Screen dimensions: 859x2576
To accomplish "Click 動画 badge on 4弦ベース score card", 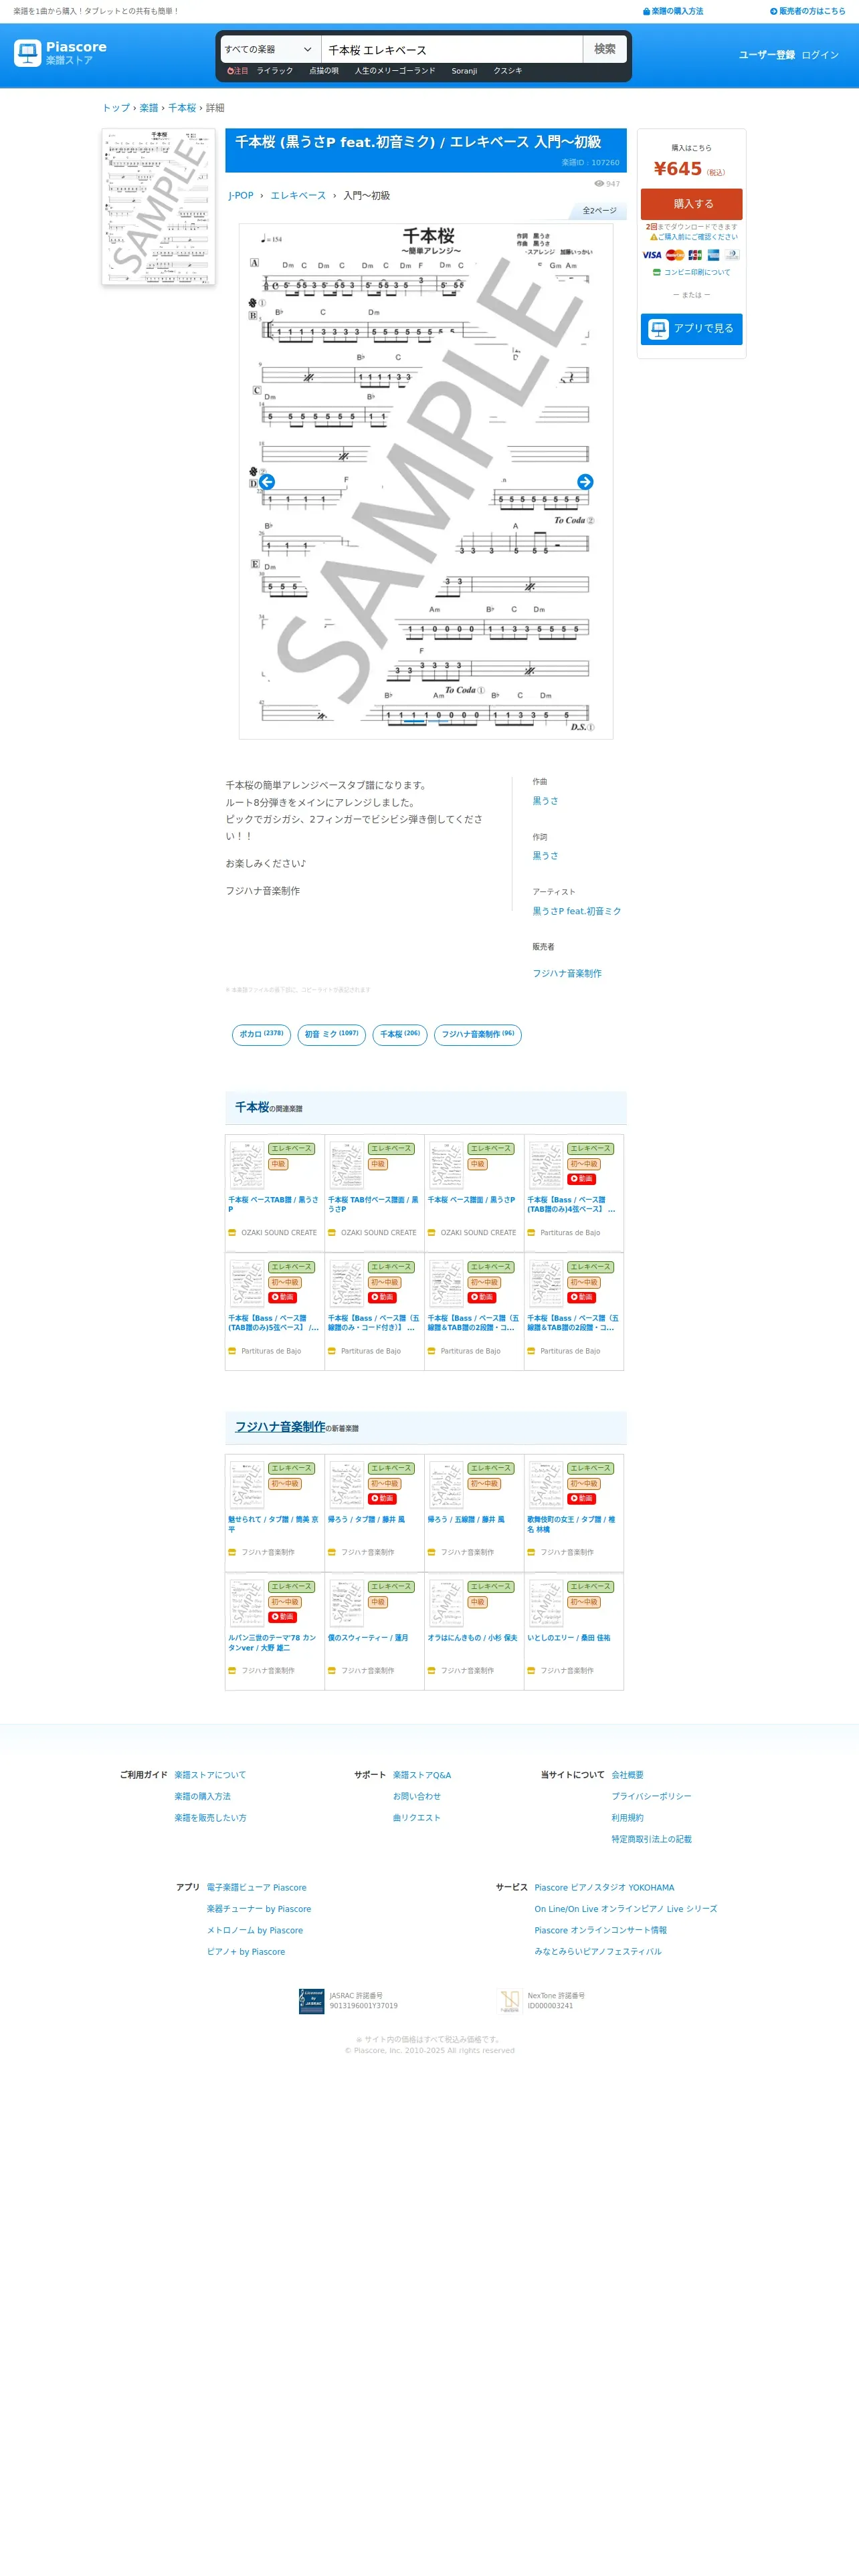I will (582, 1179).
